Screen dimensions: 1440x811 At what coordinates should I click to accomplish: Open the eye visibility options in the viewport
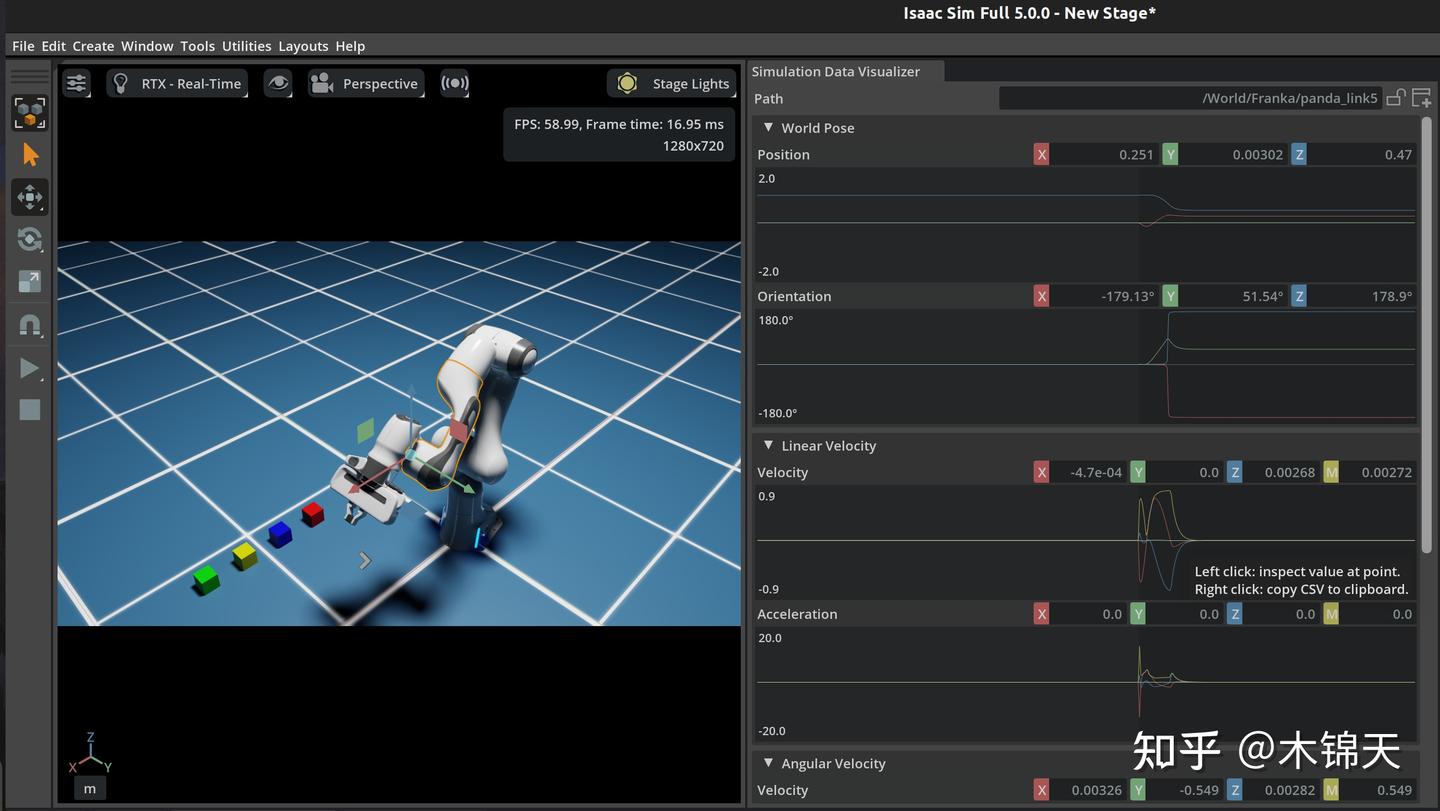pyautogui.click(x=277, y=83)
